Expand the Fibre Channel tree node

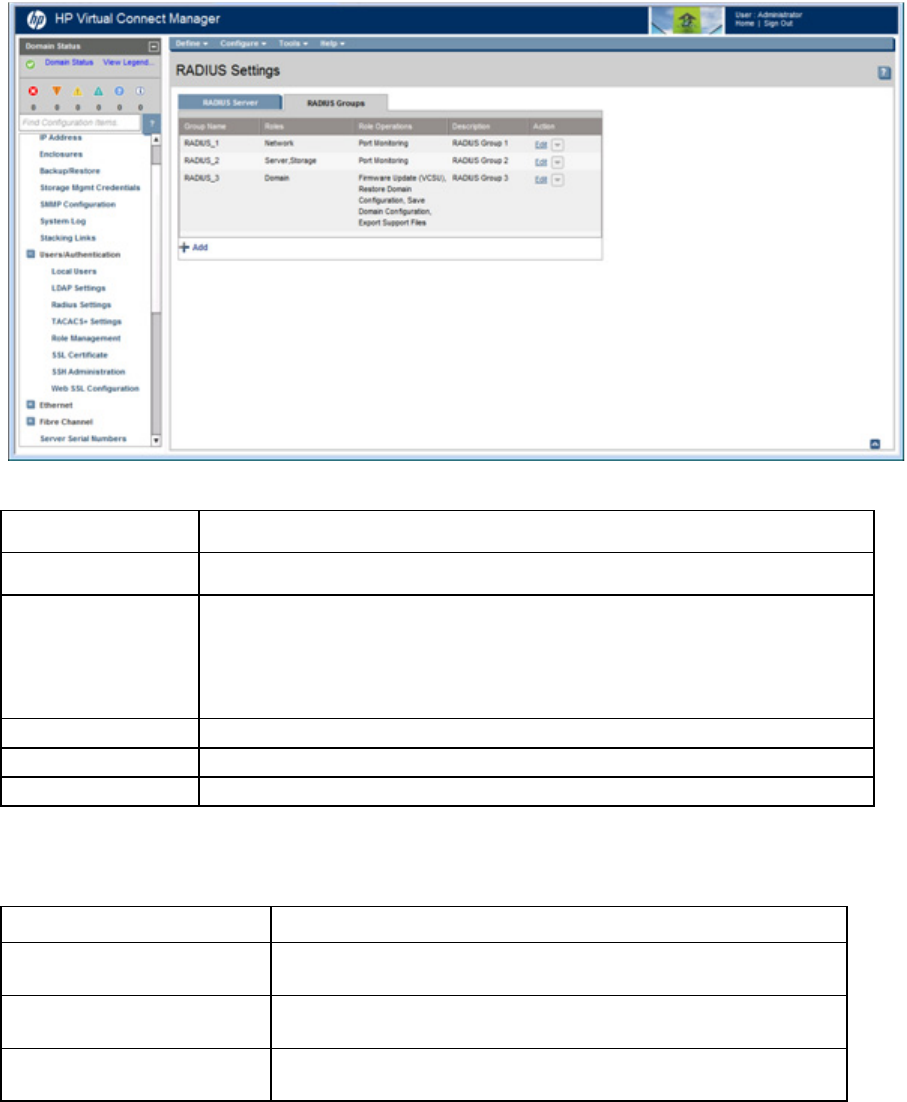pyautogui.click(x=31, y=422)
